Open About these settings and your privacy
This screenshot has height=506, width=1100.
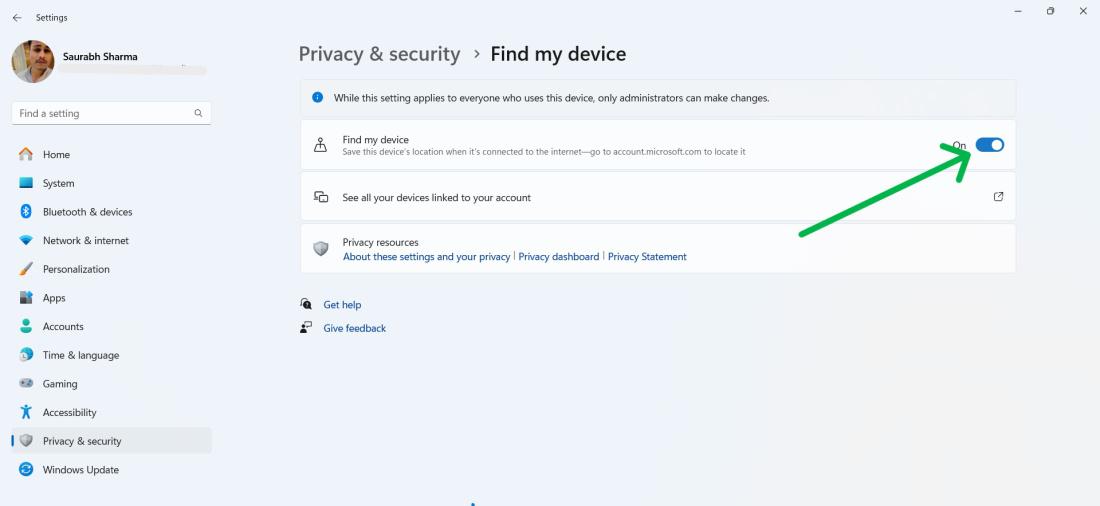[426, 257]
